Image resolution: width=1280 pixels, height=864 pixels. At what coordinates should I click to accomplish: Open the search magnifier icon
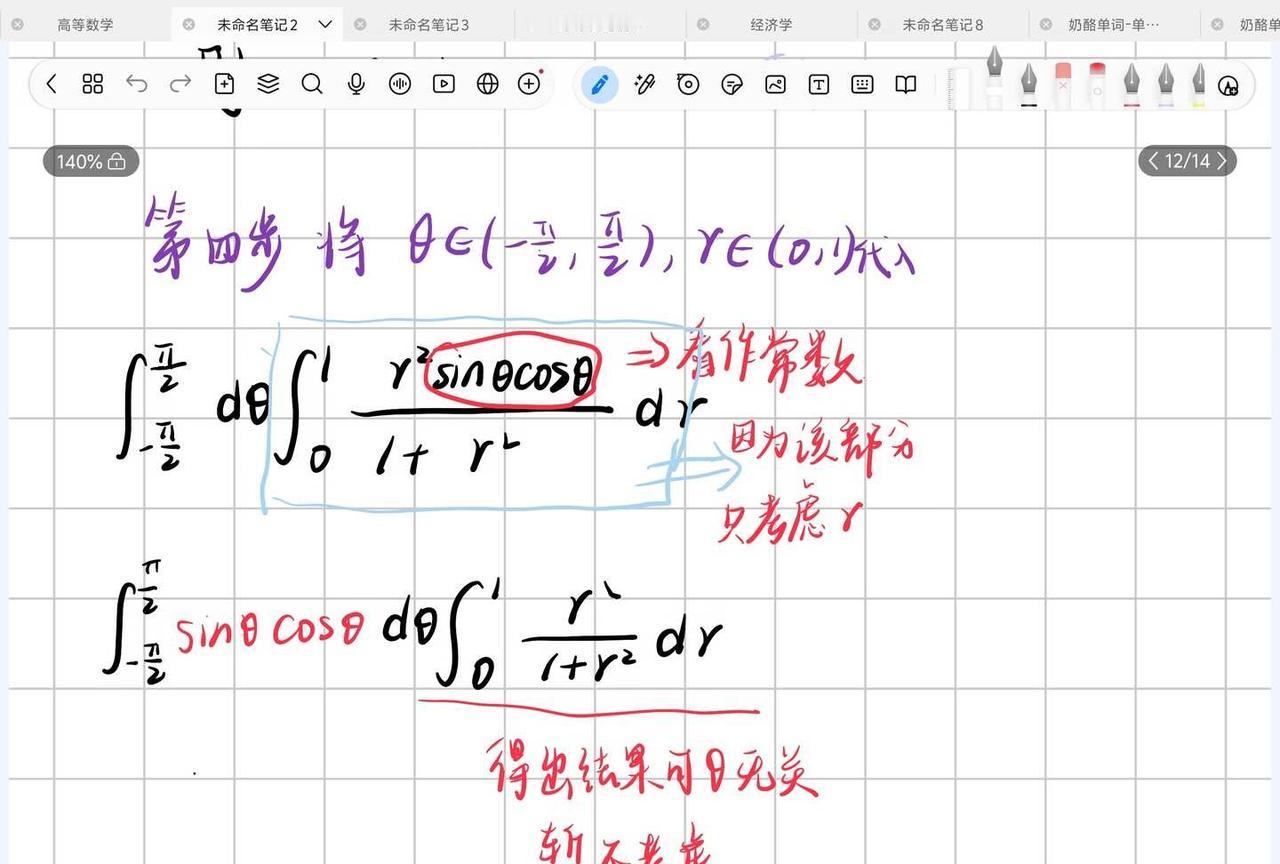pyautogui.click(x=312, y=85)
